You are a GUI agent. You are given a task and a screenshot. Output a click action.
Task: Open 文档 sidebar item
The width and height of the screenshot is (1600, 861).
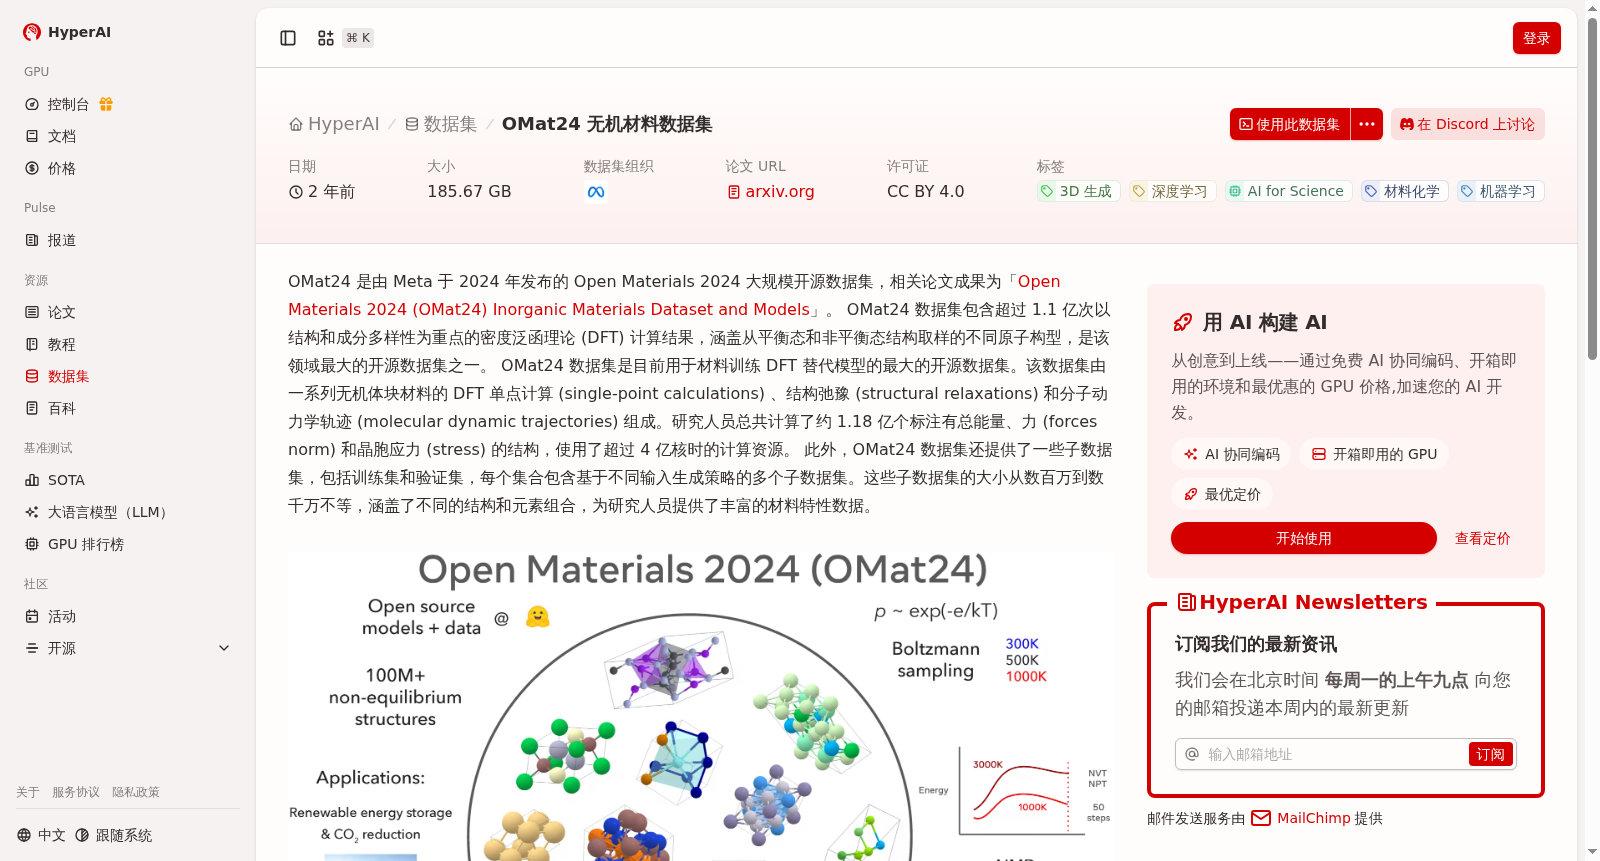62,136
